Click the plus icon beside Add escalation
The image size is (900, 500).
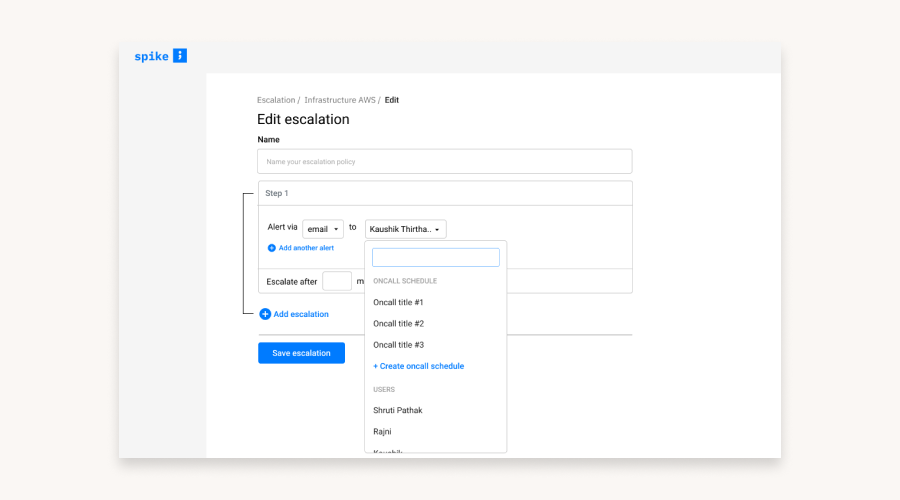[265, 314]
